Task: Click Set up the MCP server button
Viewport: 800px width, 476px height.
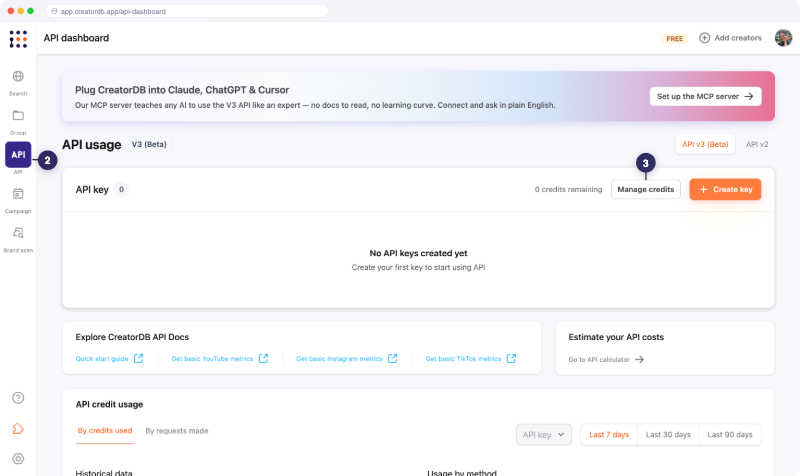Action: point(706,96)
